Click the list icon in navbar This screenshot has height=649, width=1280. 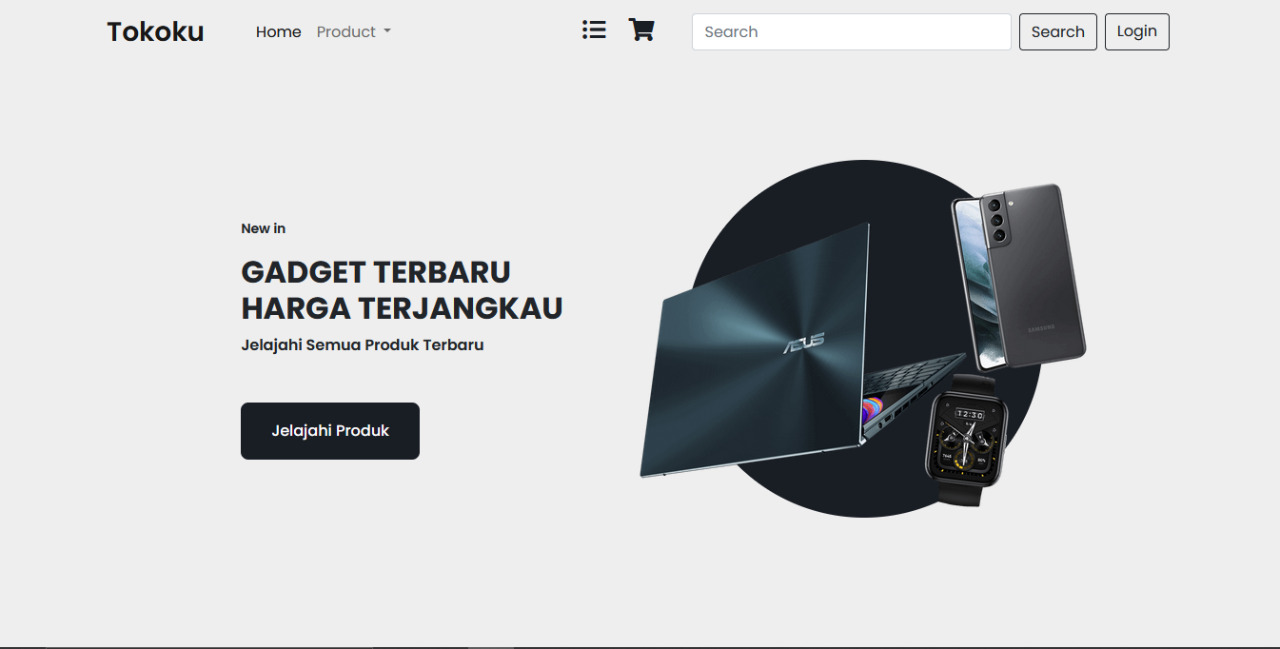click(594, 30)
